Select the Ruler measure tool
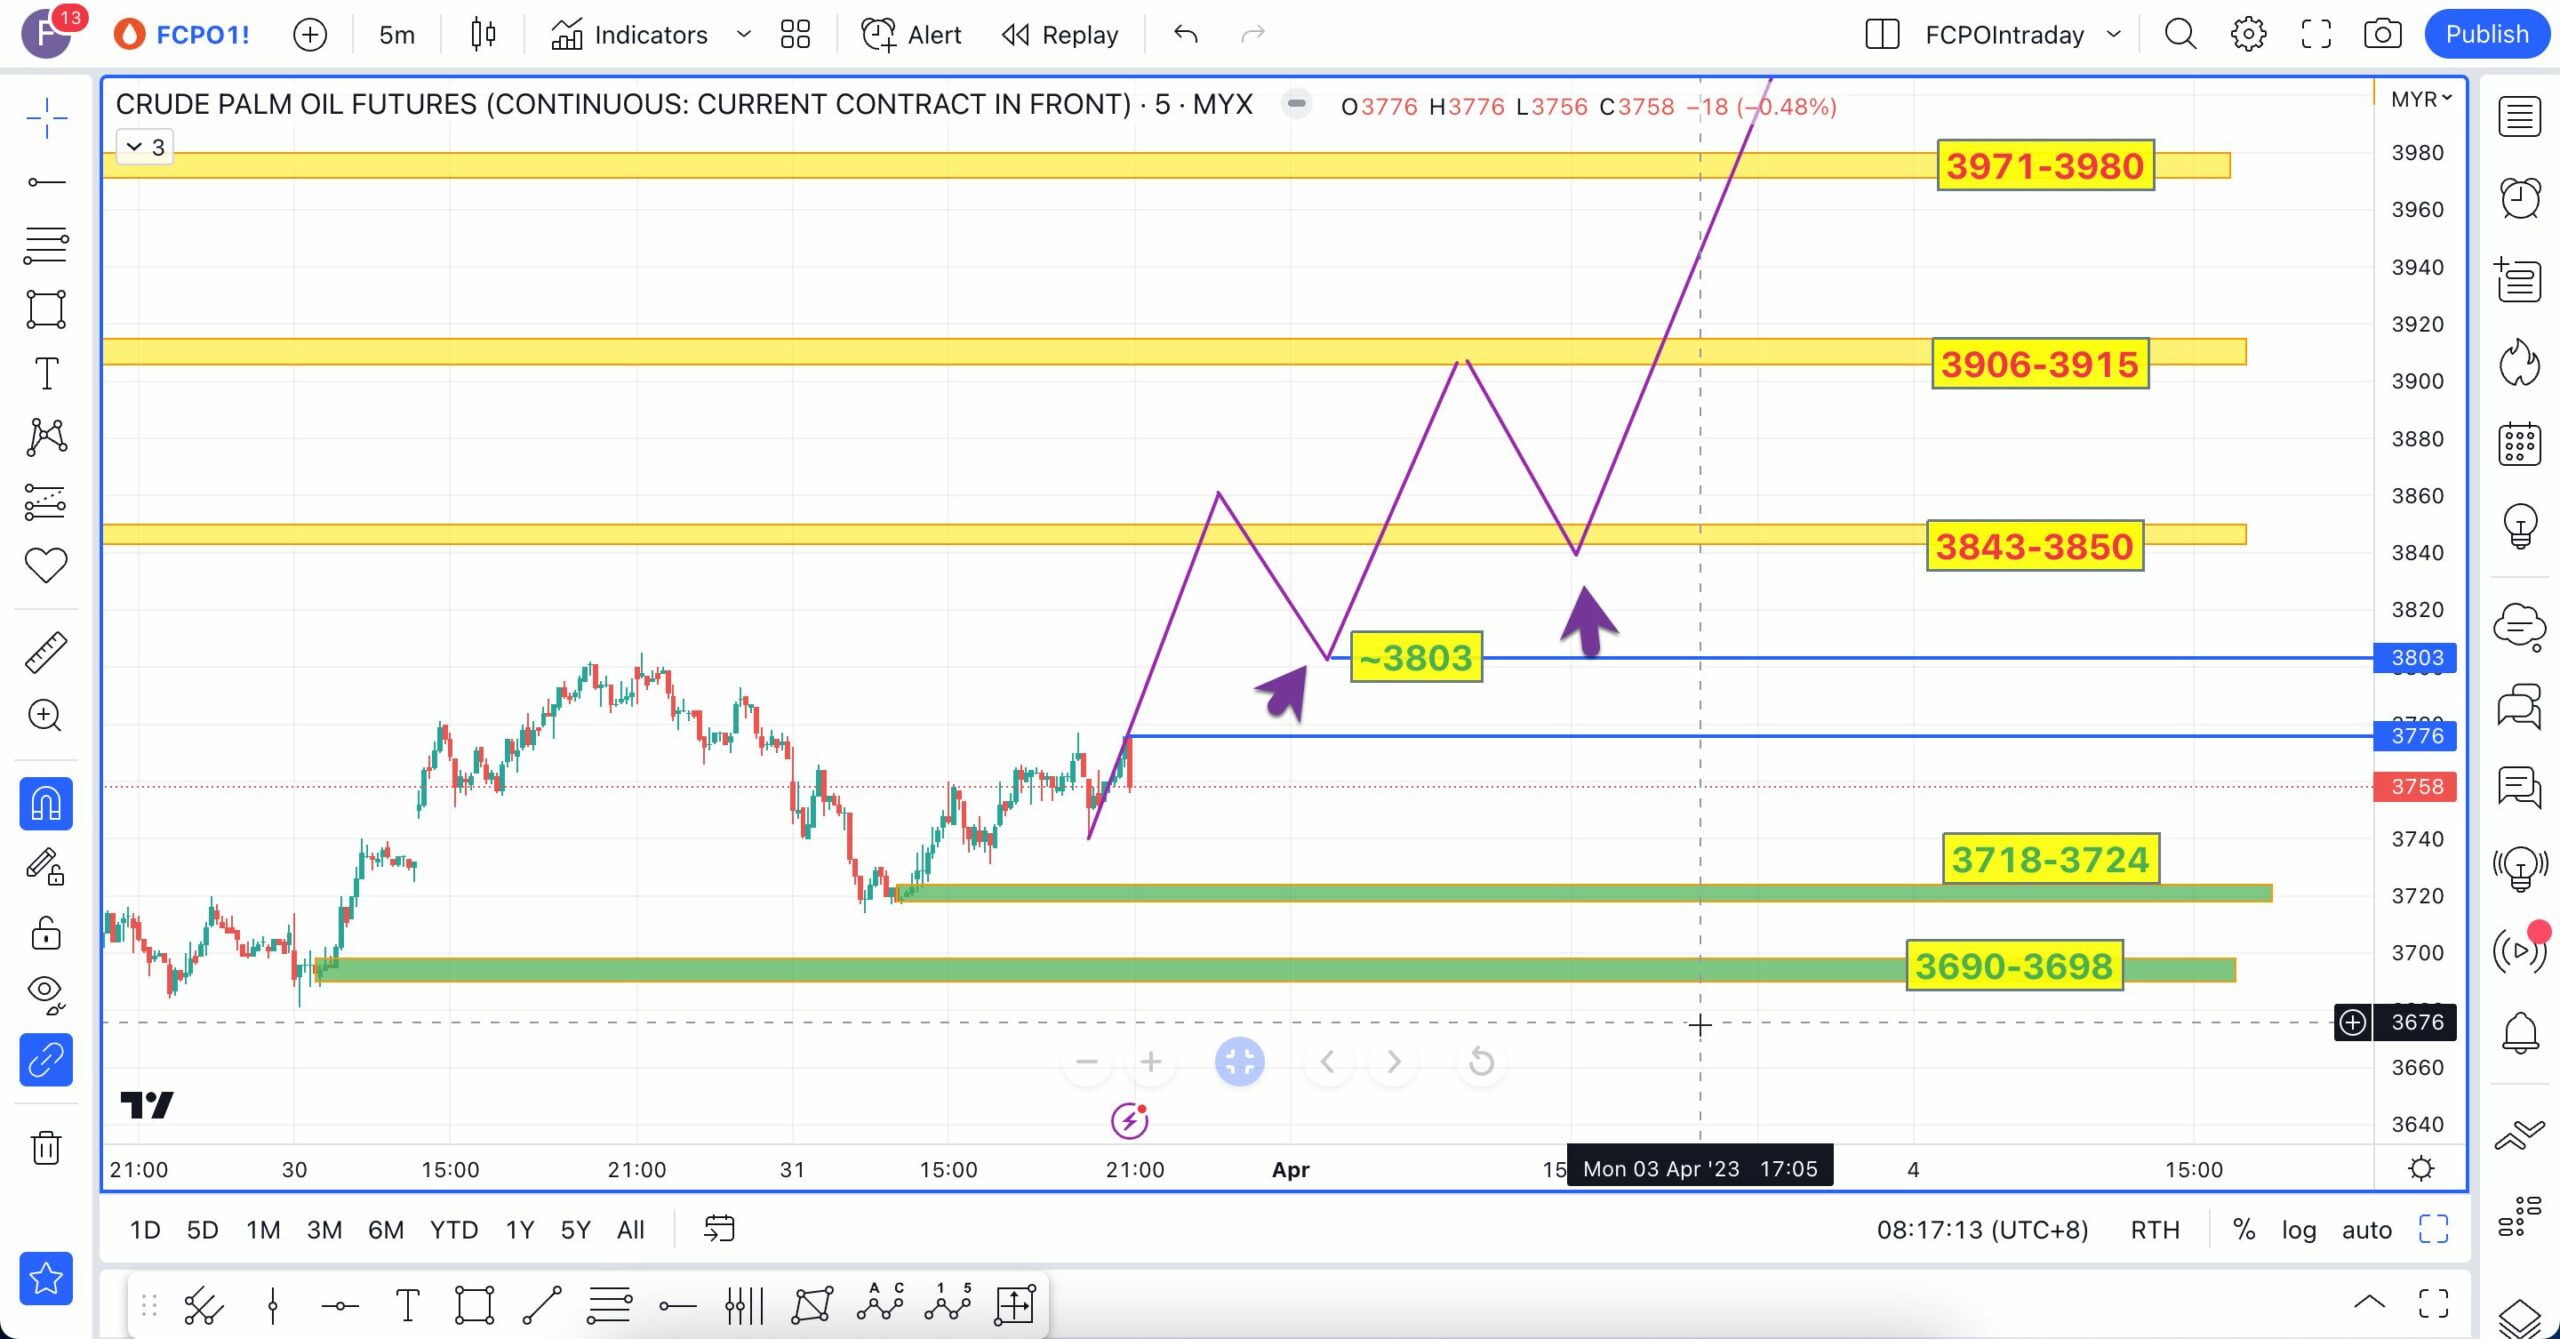Image resolution: width=2560 pixels, height=1339 pixels. pos(45,653)
